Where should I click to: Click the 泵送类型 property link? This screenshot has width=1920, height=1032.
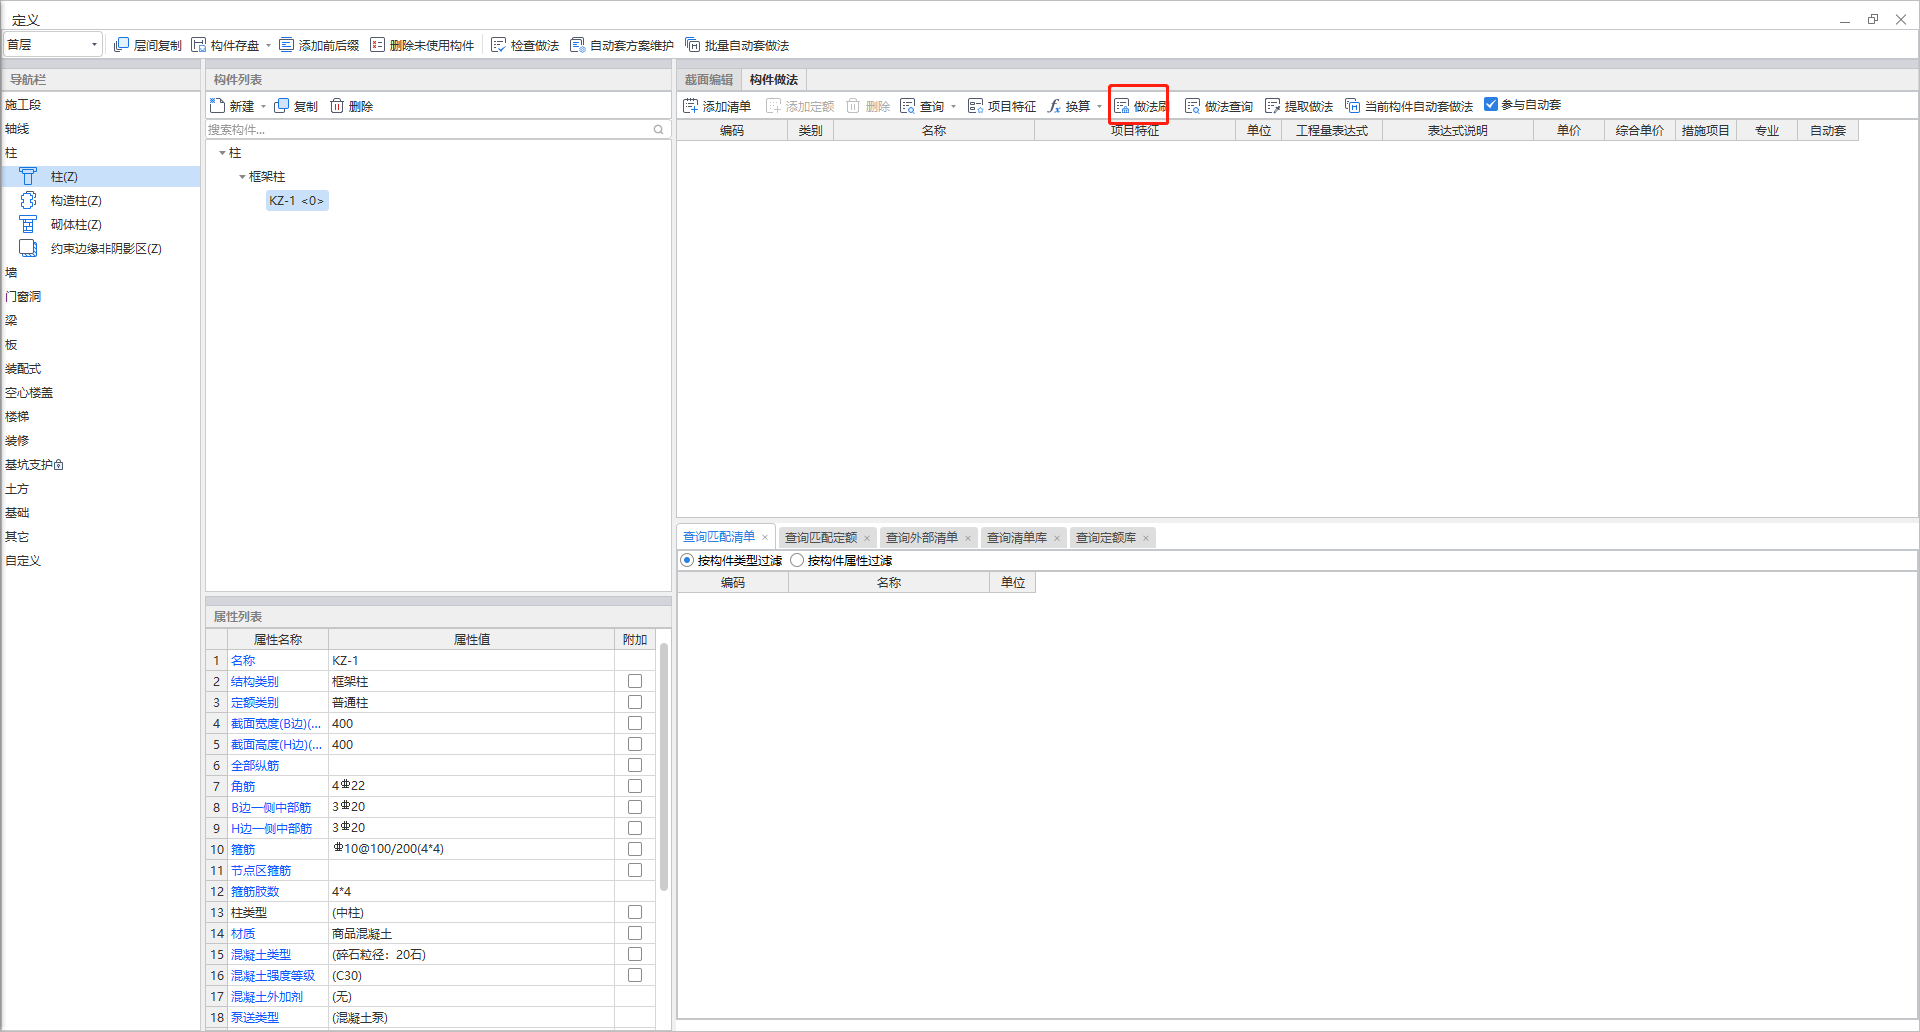click(255, 1017)
